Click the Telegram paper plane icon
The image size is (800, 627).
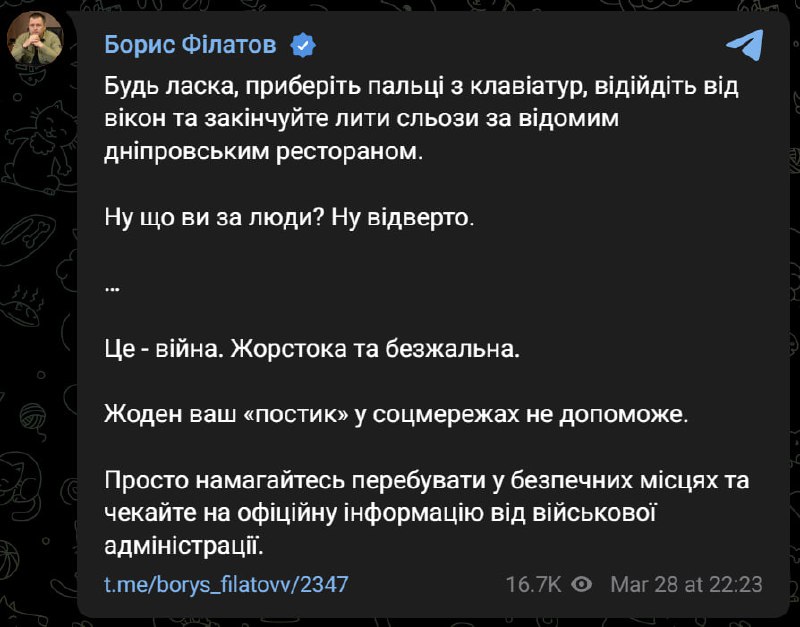click(744, 45)
